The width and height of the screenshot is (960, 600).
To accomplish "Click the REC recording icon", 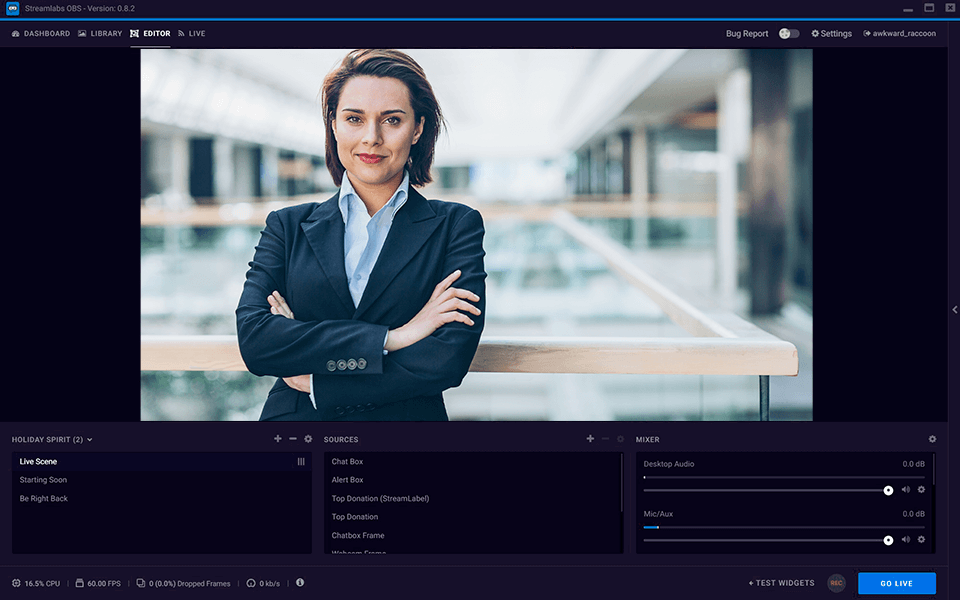I will (835, 583).
